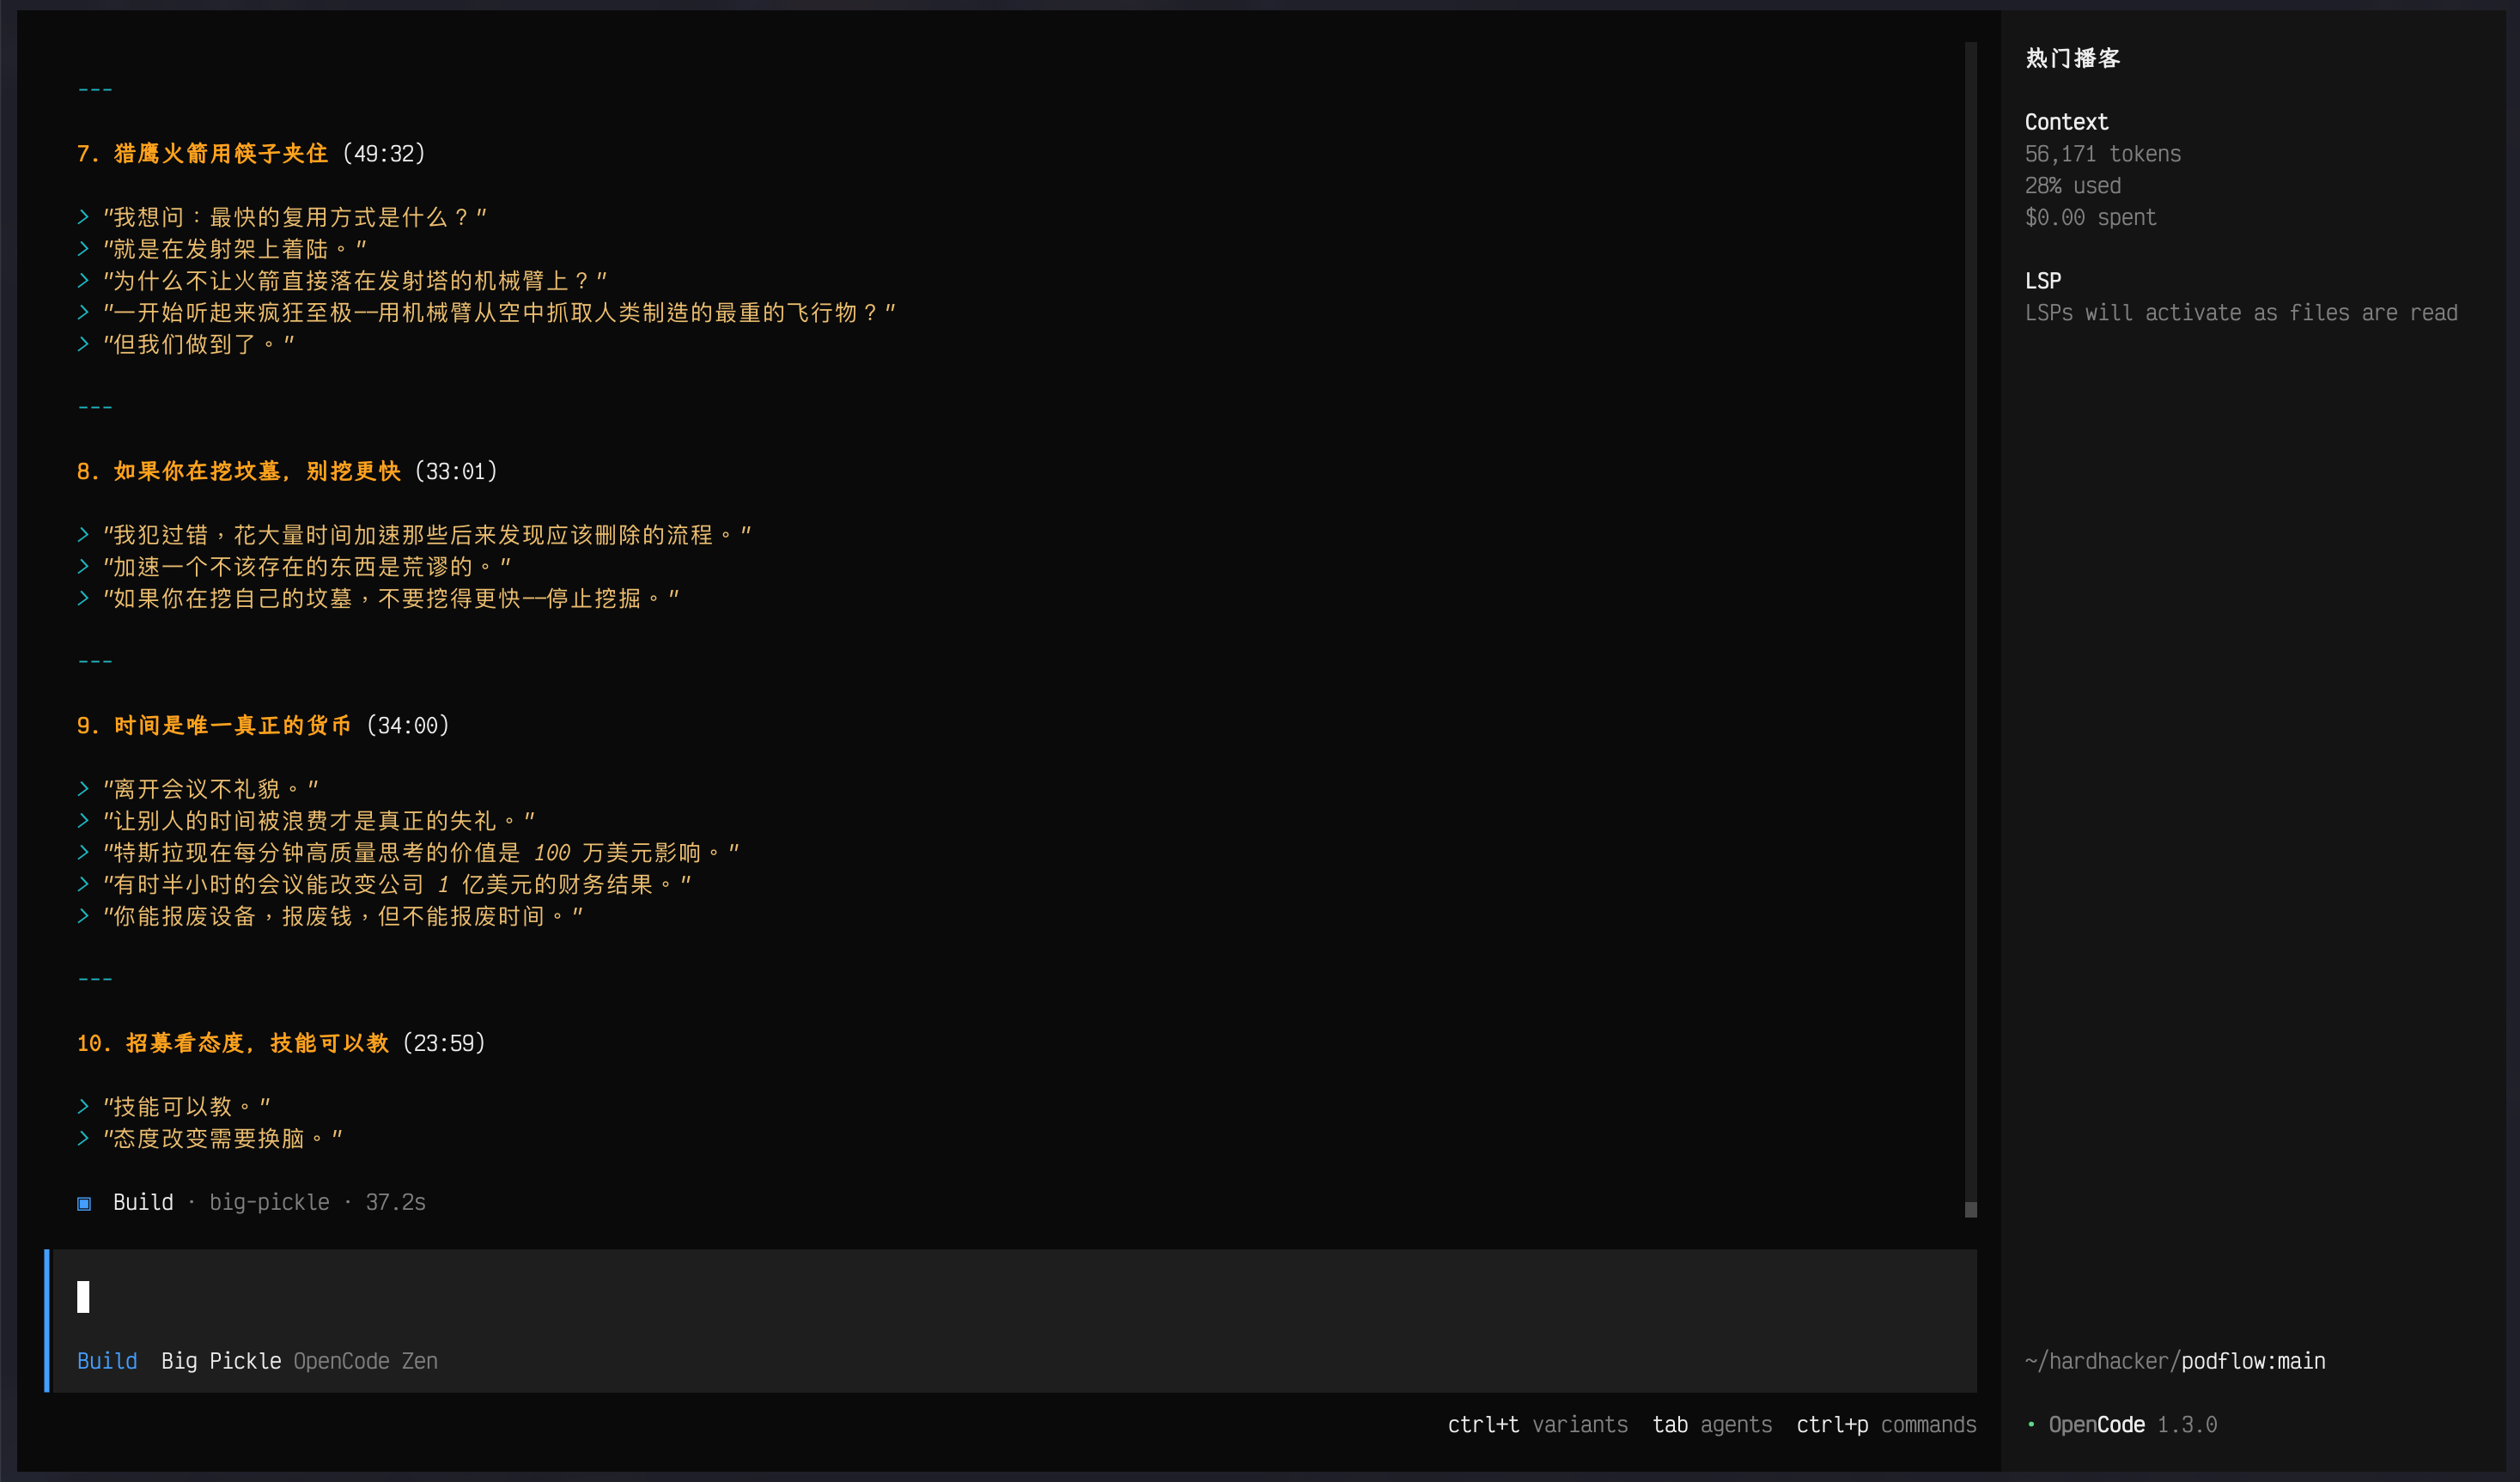The width and height of the screenshot is (2520, 1482).
Task: Click the podflow:main path label
Action: click(2252, 1361)
